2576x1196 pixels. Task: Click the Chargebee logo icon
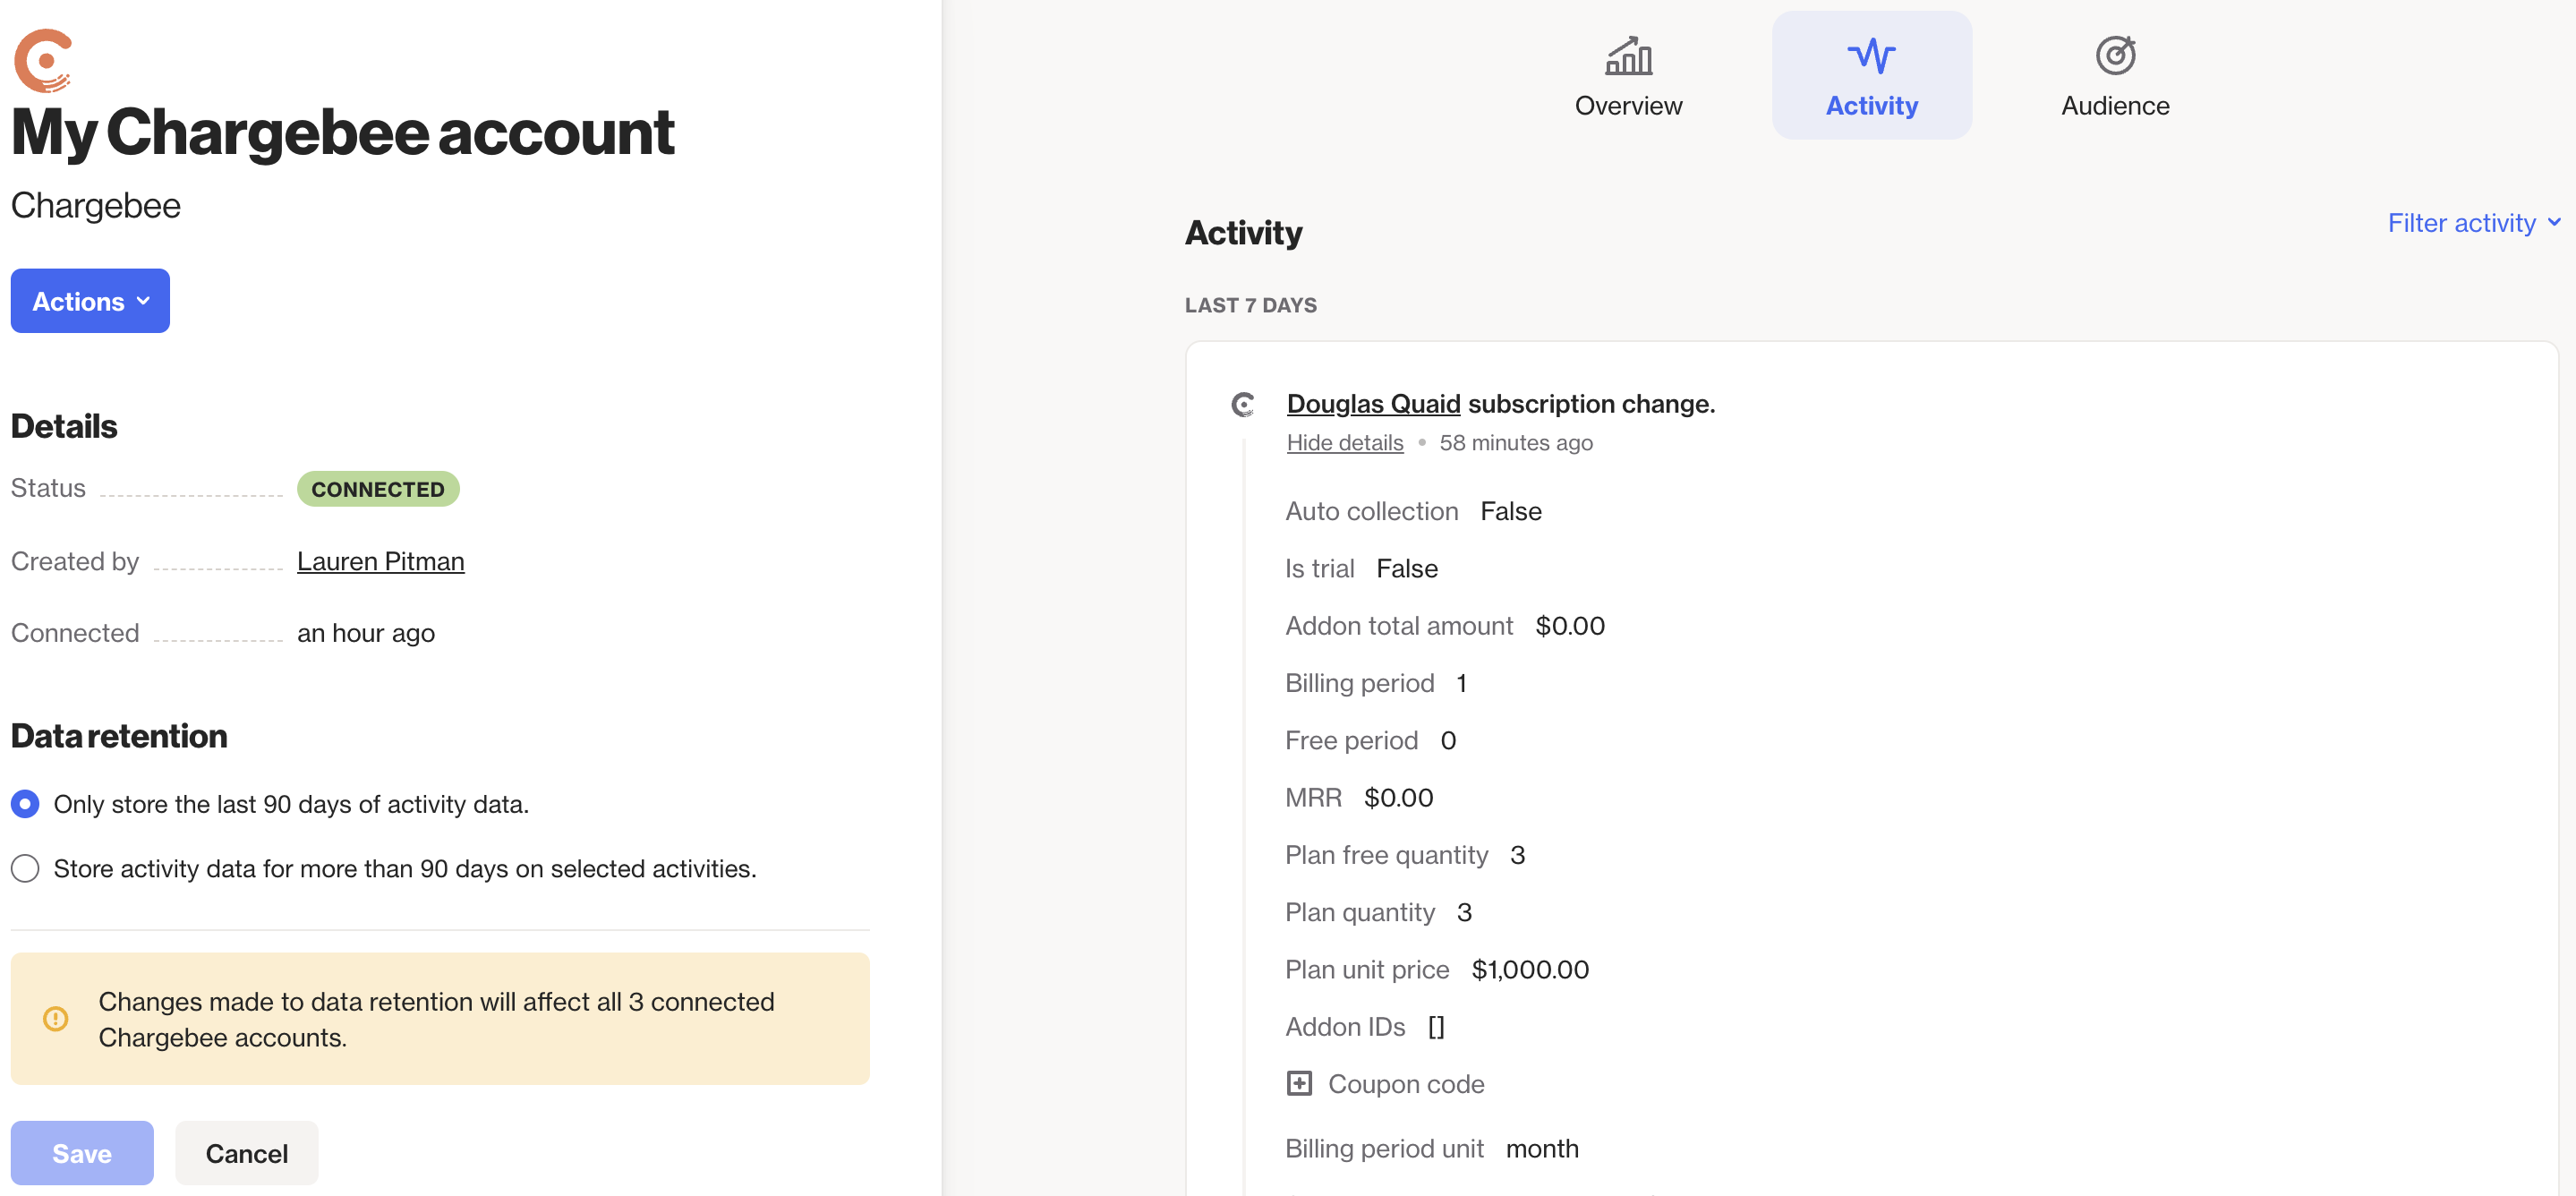tap(43, 60)
